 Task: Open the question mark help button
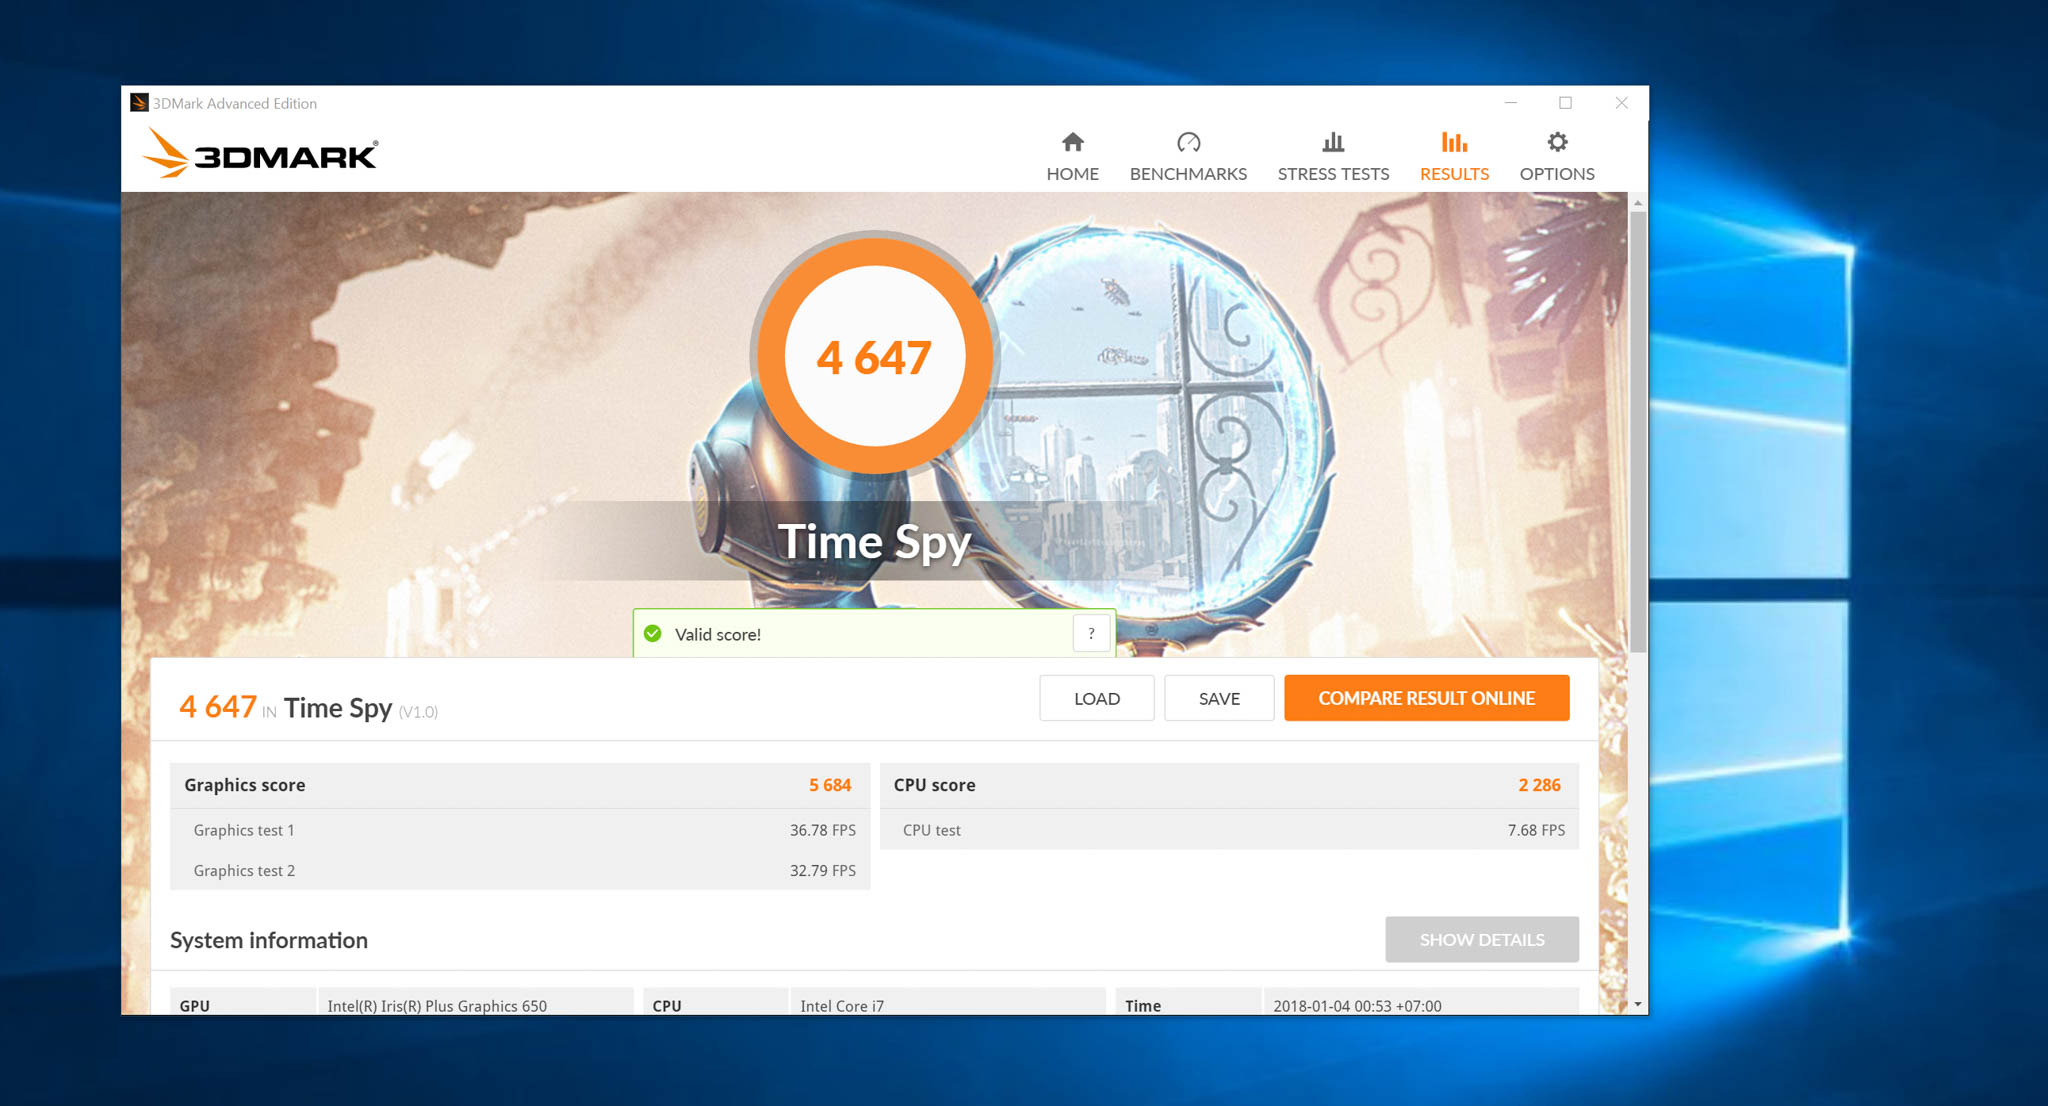coord(1091,634)
